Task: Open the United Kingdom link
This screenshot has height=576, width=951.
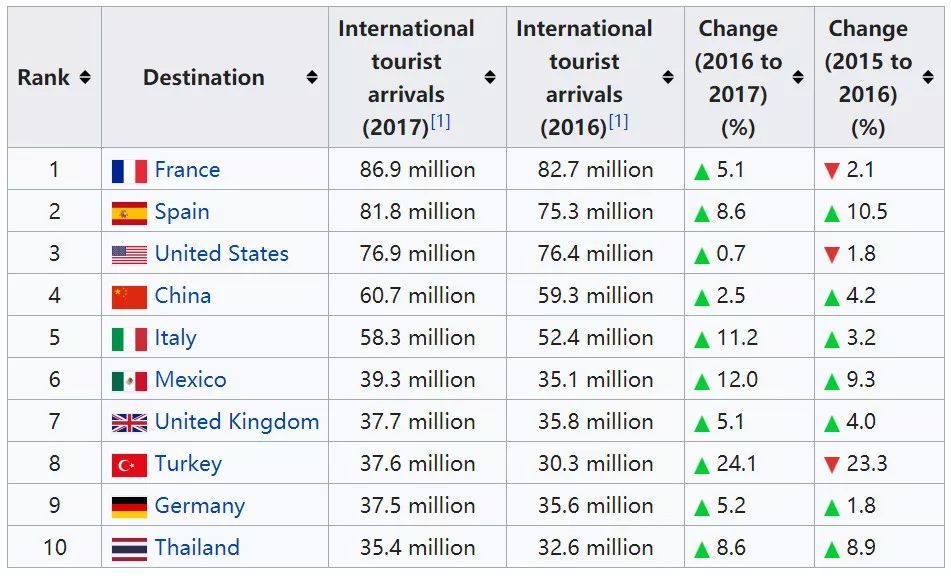Action: pyautogui.click(x=237, y=422)
